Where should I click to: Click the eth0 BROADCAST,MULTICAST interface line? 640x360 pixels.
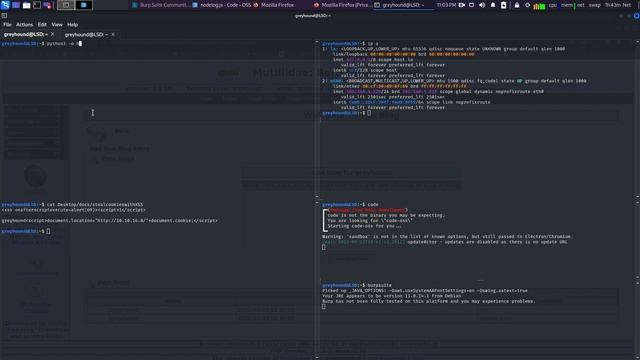[x=454, y=81]
